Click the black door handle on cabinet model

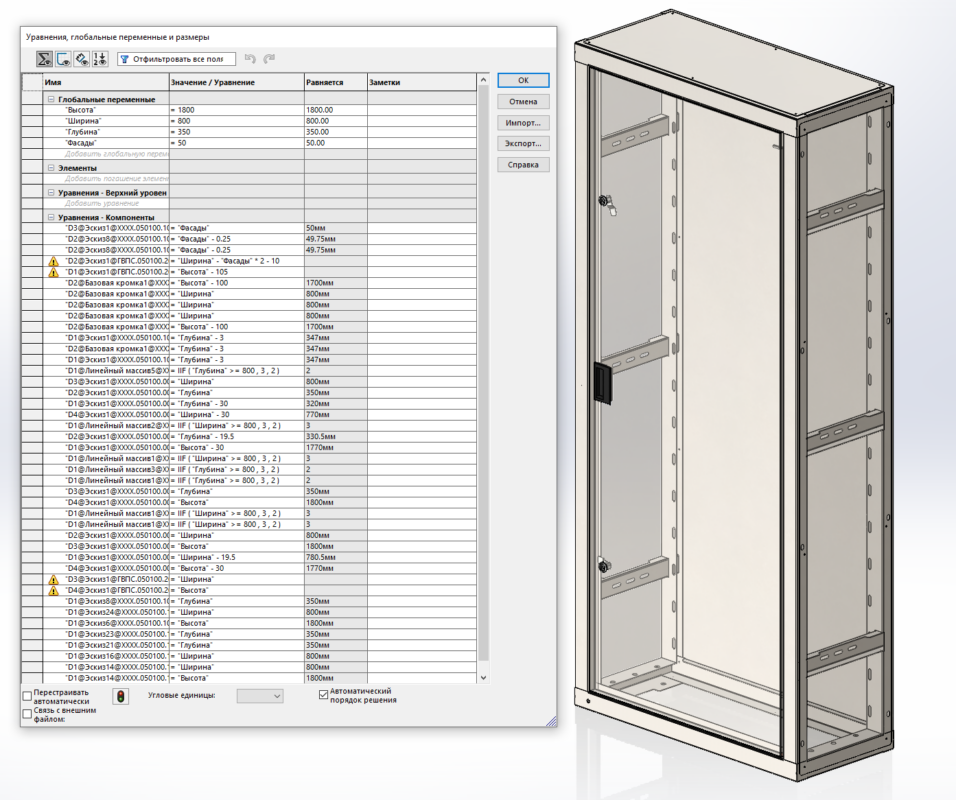point(602,382)
